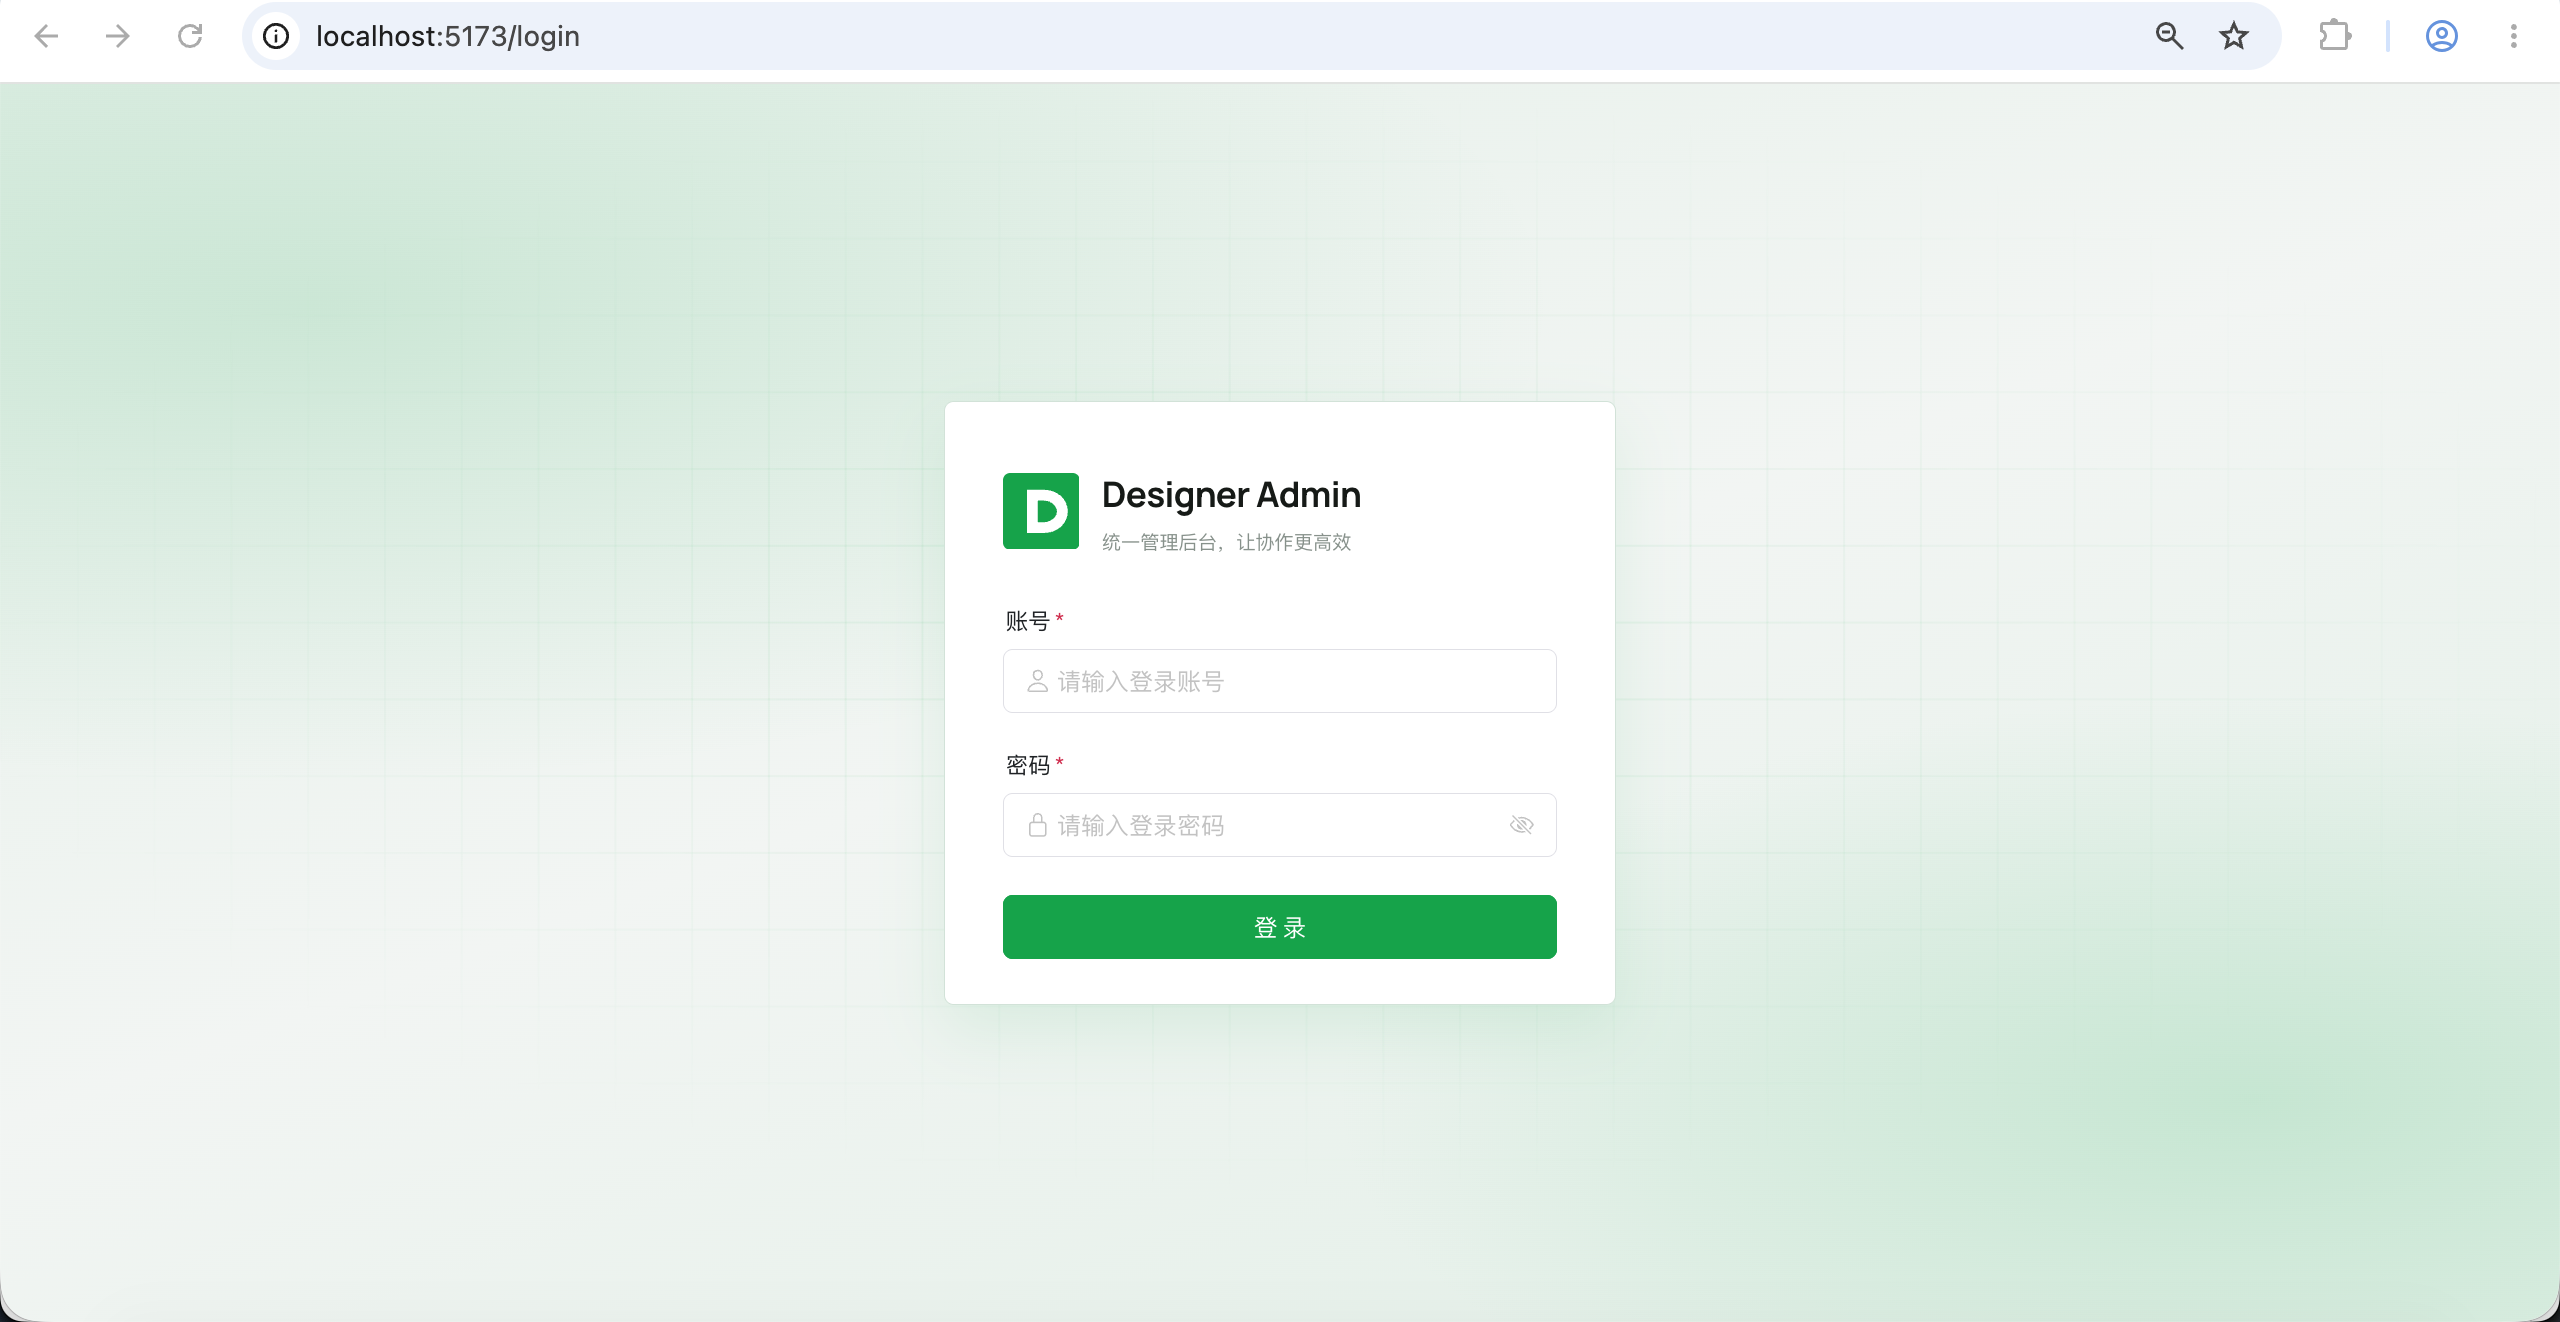This screenshot has width=2560, height=1322.
Task: Click the zoom magnifier icon in address bar
Action: [2169, 36]
